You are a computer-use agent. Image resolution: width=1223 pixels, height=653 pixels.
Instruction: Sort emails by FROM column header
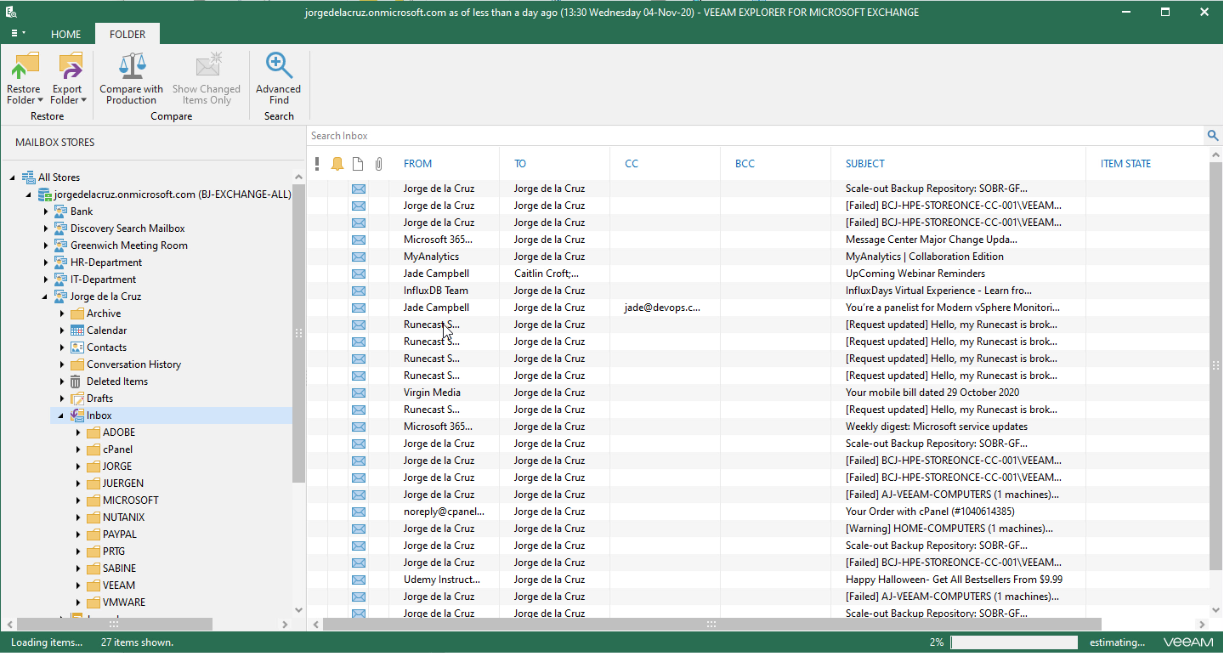coord(418,164)
